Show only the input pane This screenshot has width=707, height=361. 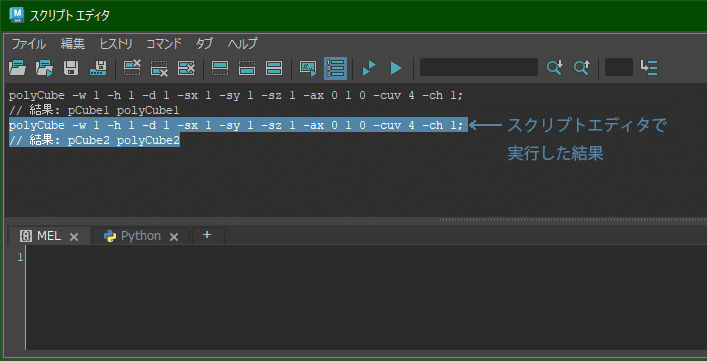pos(247,68)
